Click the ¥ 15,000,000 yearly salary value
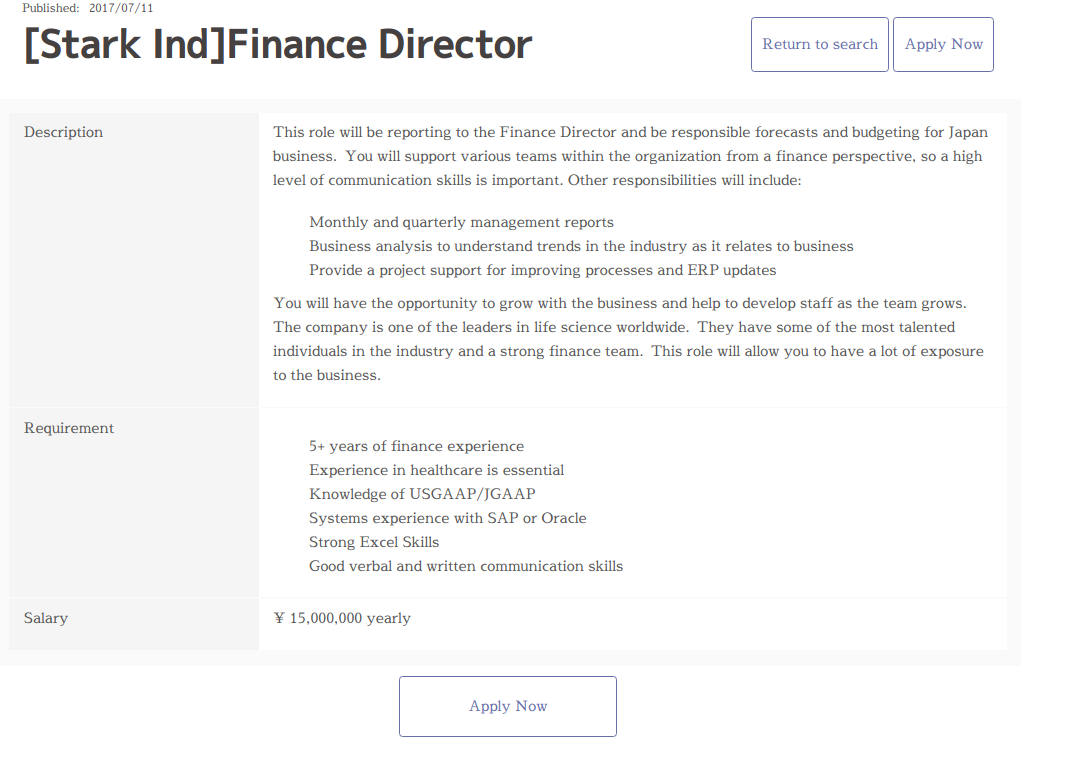 tap(342, 618)
